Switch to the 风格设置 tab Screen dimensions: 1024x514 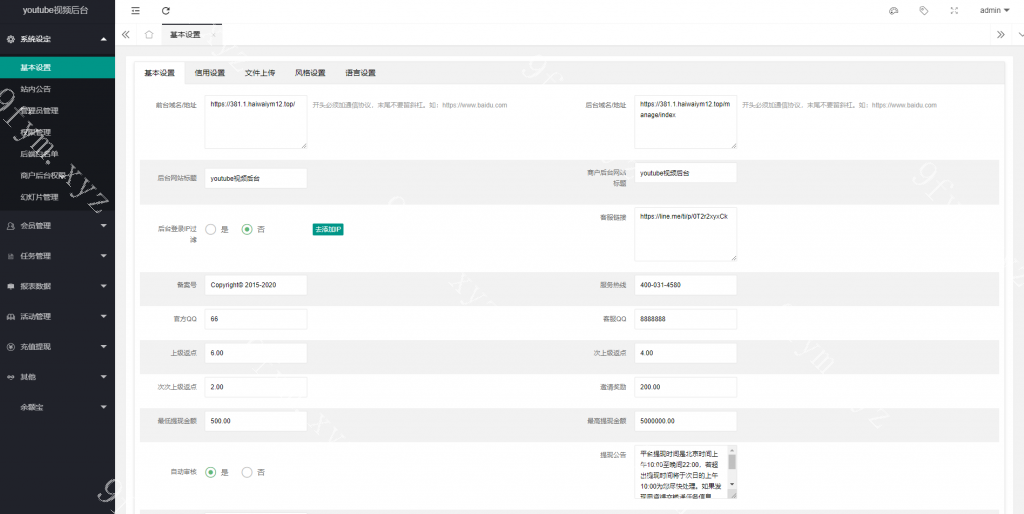click(310, 73)
